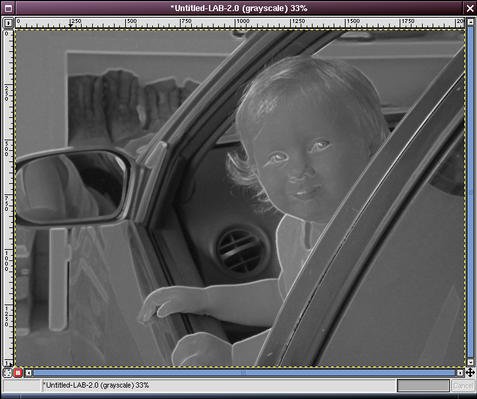Click the blue horizontal scrollbar thumb
The height and width of the screenshot is (399, 477).
[244, 373]
